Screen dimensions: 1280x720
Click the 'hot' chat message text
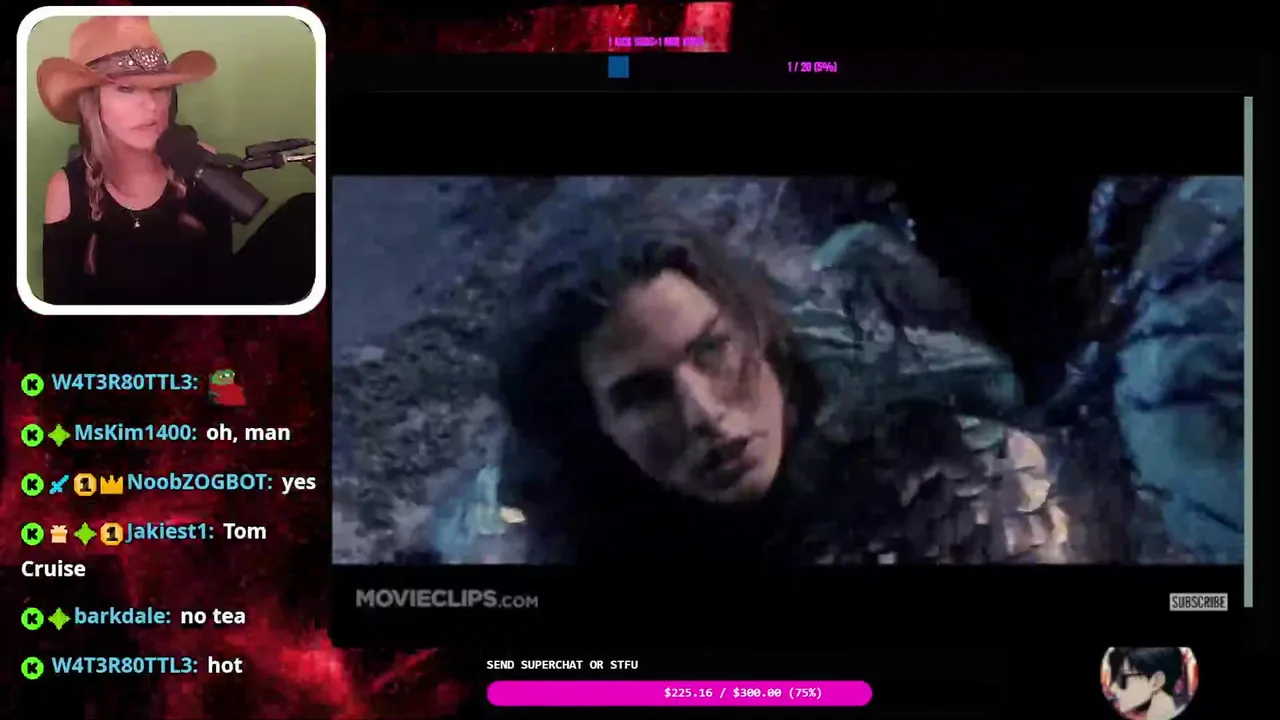coord(225,665)
